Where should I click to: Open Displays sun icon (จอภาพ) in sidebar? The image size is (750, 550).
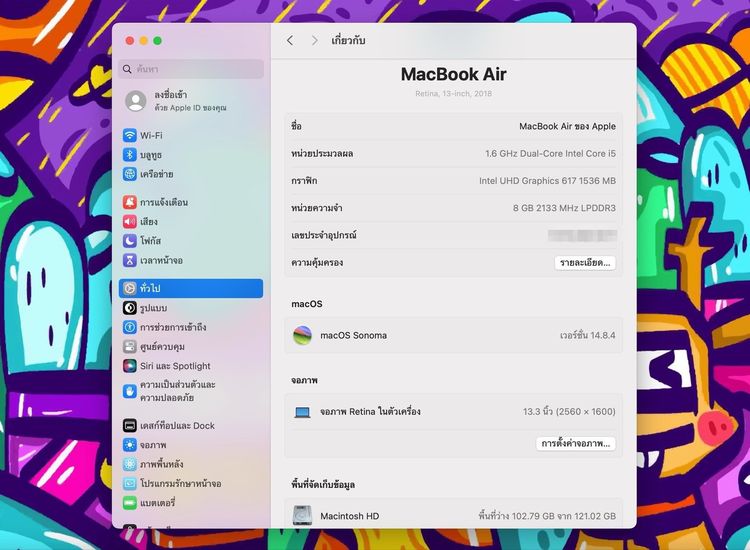[x=130, y=445]
